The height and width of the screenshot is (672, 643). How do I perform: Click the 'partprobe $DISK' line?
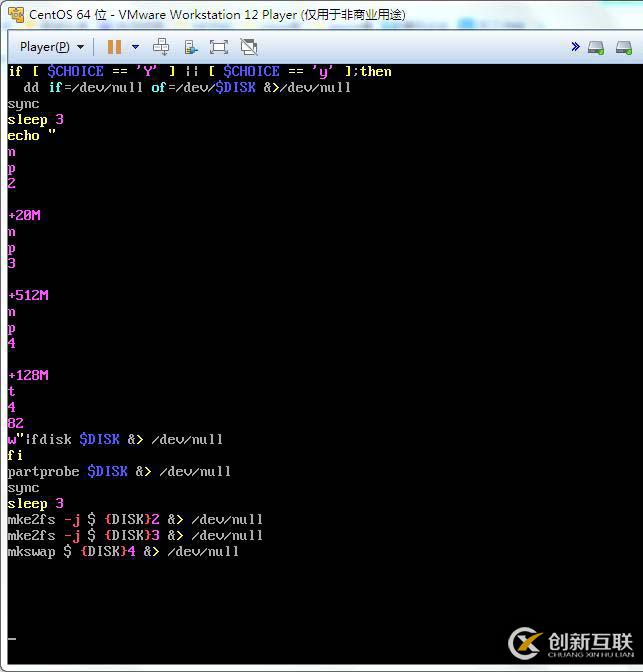click(x=119, y=471)
